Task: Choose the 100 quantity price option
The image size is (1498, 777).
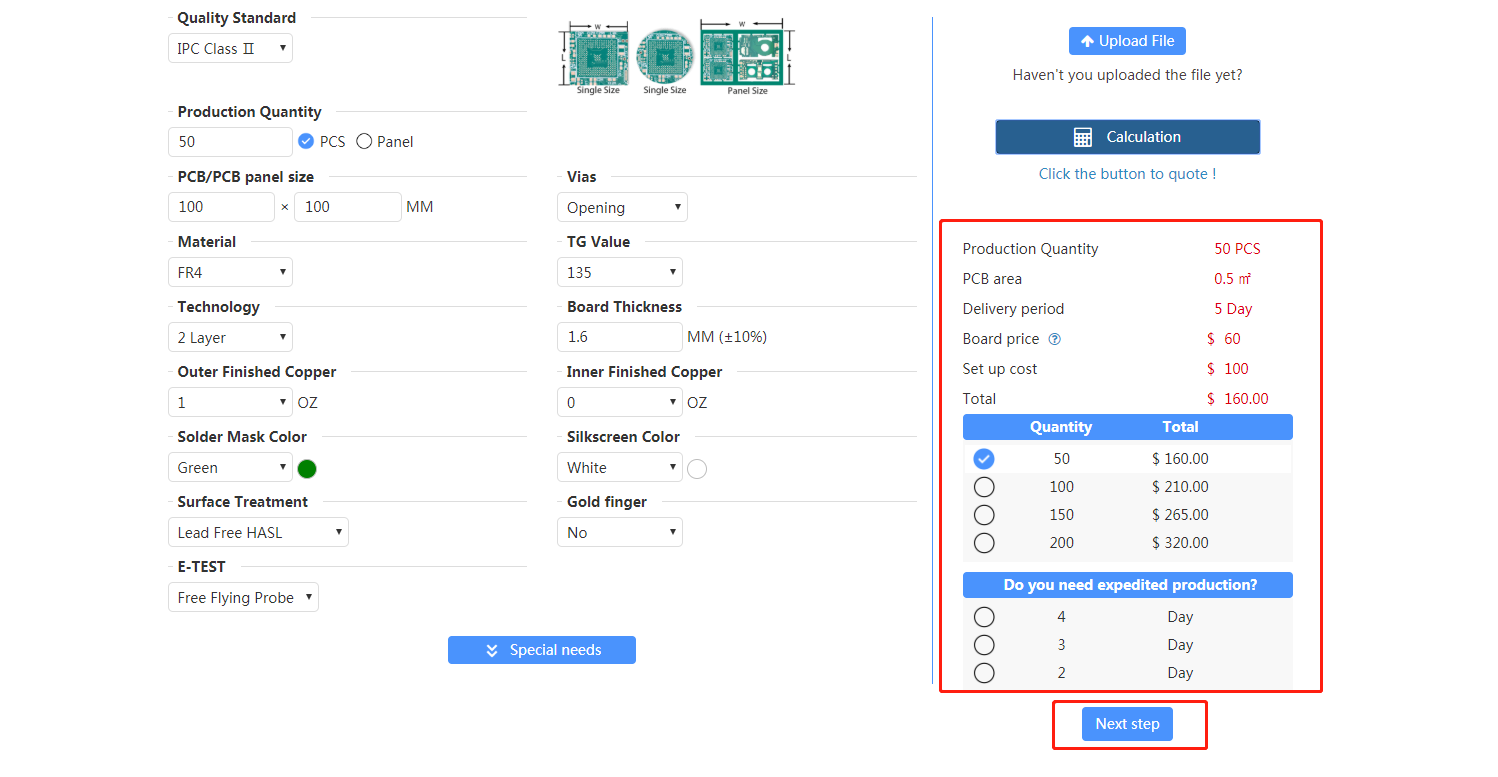Action: point(984,487)
